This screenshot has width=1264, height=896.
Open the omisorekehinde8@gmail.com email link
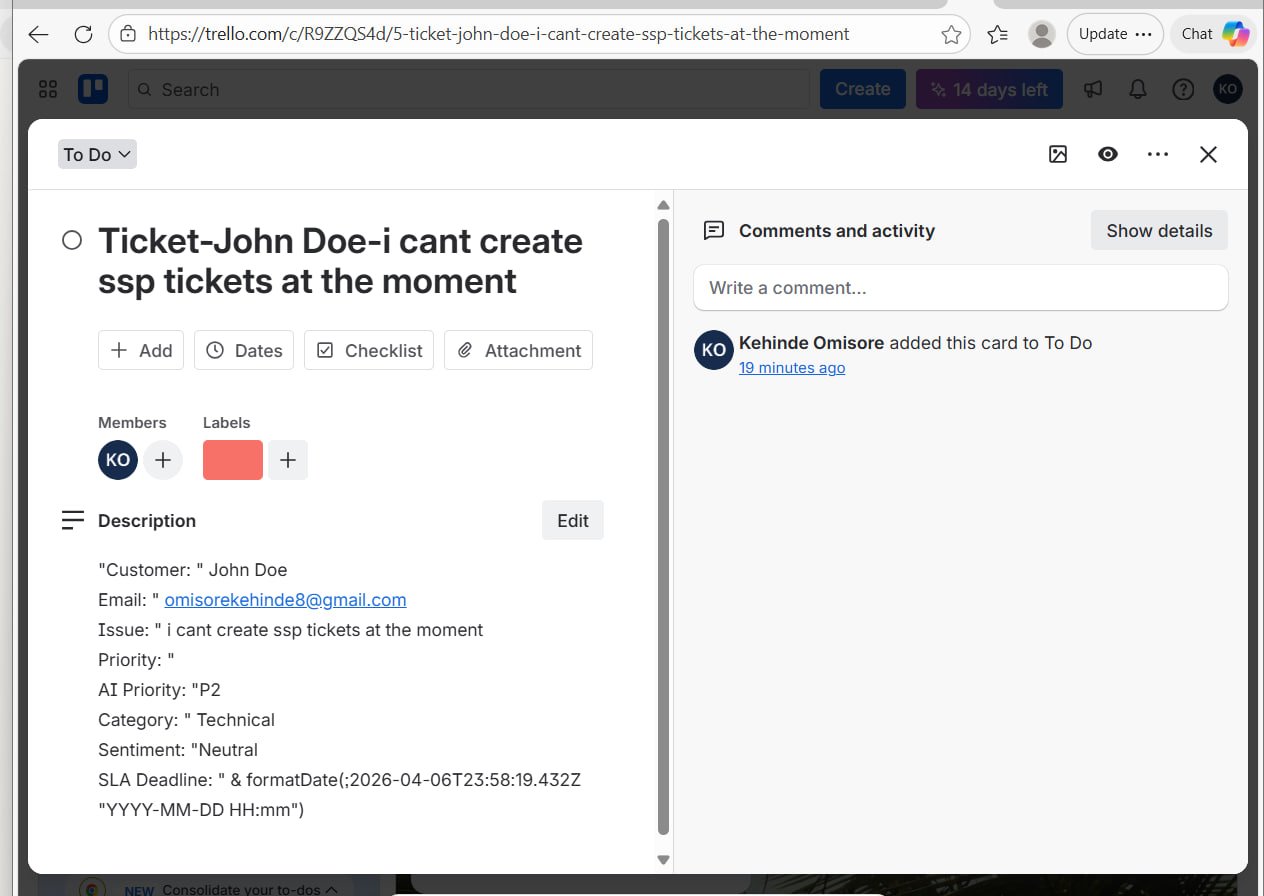[x=285, y=600]
